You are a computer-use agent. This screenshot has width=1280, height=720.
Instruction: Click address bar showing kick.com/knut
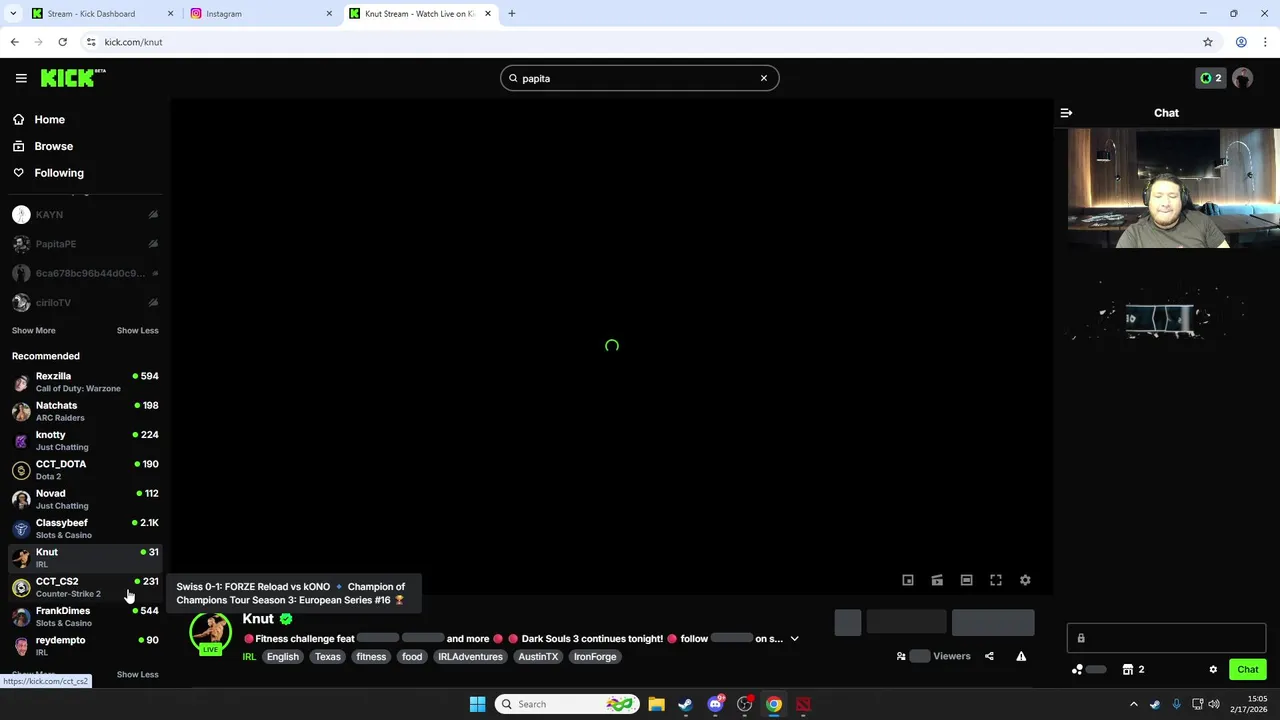click(640, 42)
